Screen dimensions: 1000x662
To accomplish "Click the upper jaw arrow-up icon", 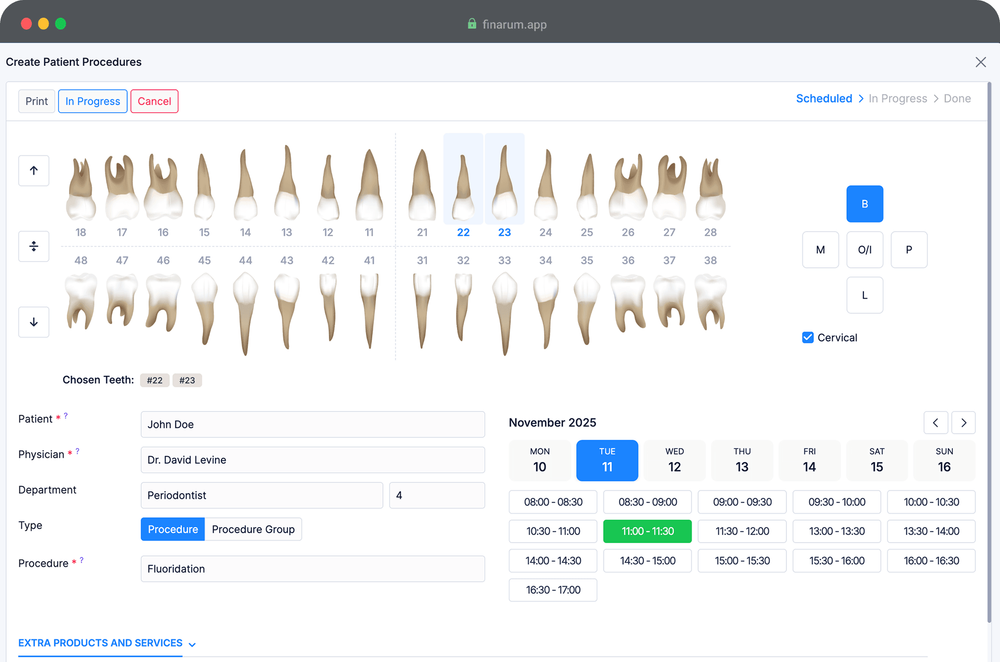I will click(33, 171).
